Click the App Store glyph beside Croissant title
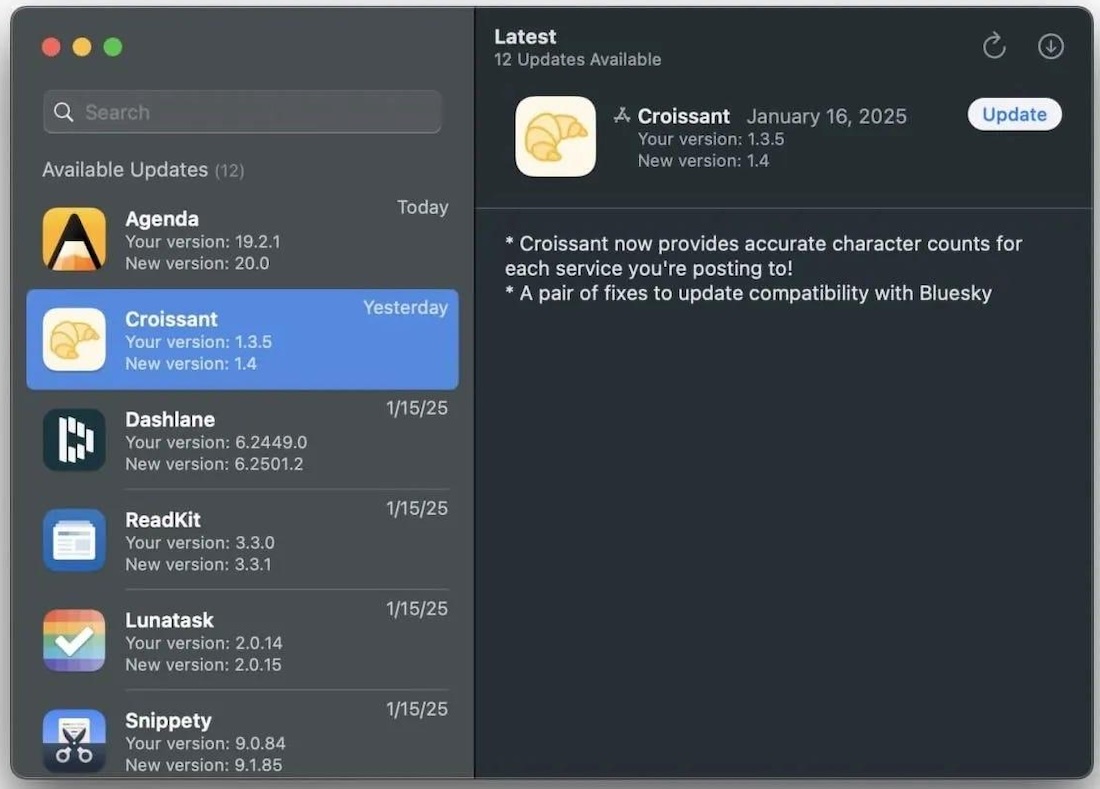The image size is (1100, 789). (x=622, y=115)
